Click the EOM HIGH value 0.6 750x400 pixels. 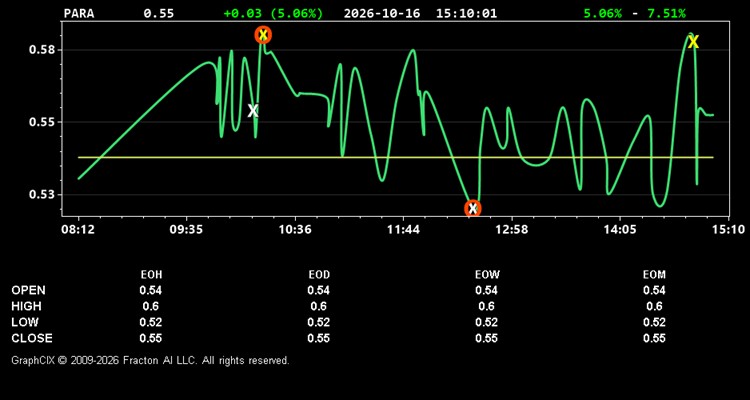(x=654, y=306)
